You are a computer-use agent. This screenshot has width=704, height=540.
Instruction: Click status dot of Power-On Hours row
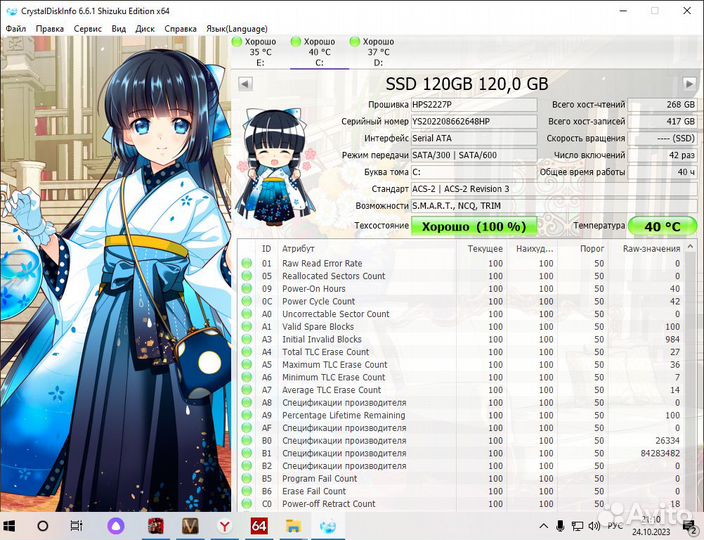coord(246,289)
